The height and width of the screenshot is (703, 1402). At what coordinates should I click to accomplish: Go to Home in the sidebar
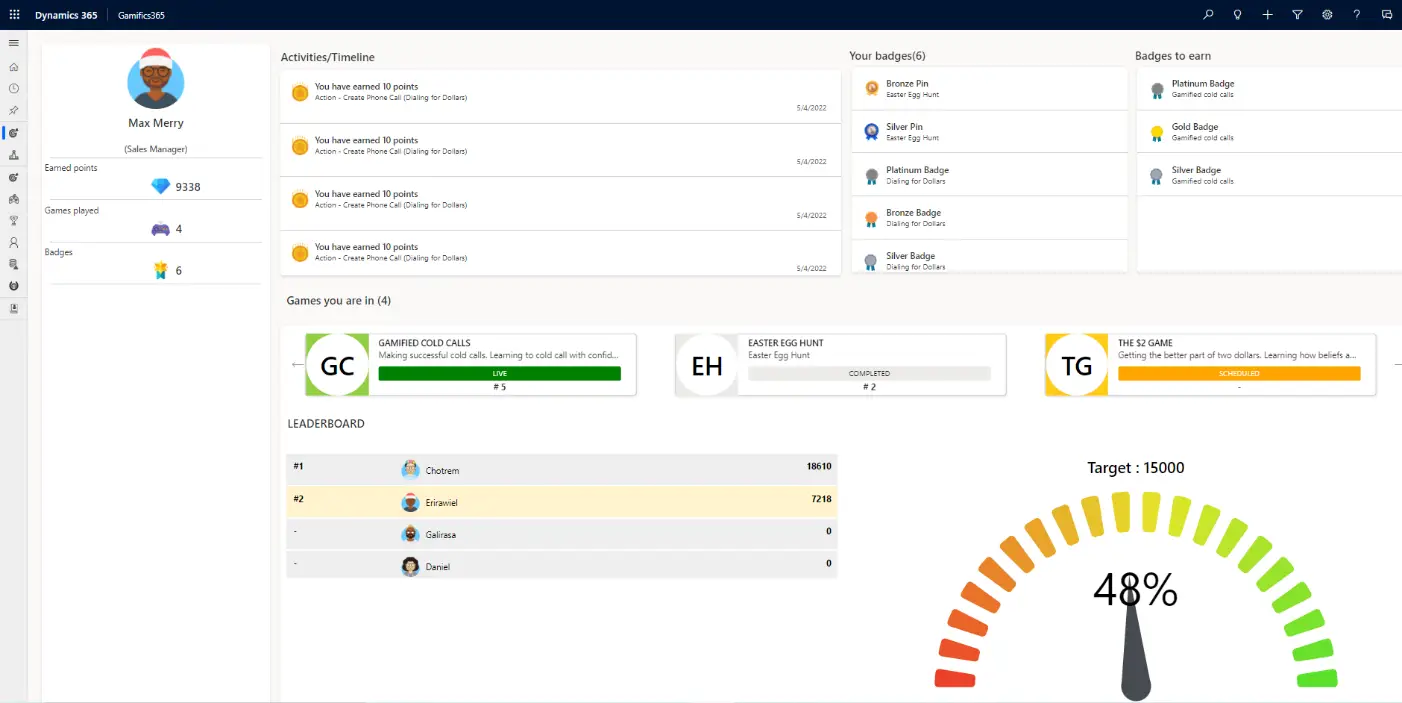point(14,67)
